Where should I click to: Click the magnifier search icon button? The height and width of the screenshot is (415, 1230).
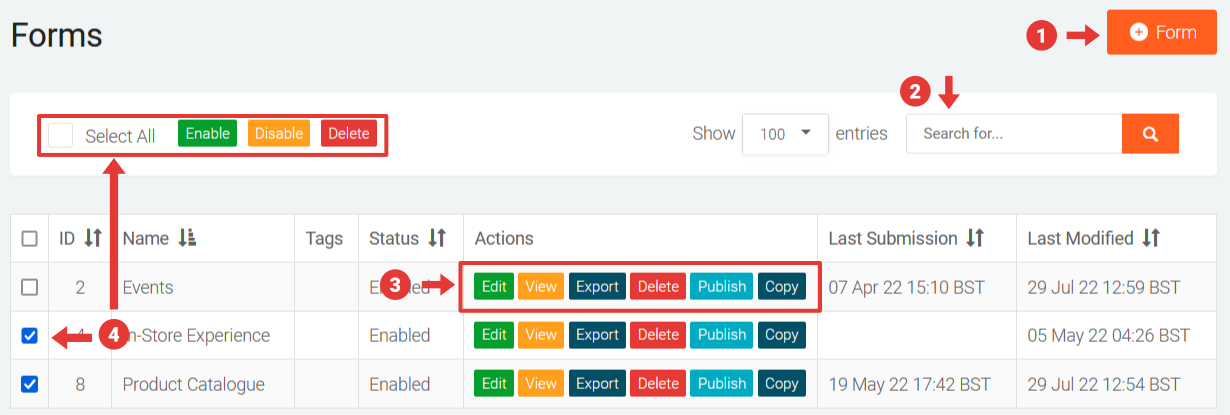point(1150,134)
